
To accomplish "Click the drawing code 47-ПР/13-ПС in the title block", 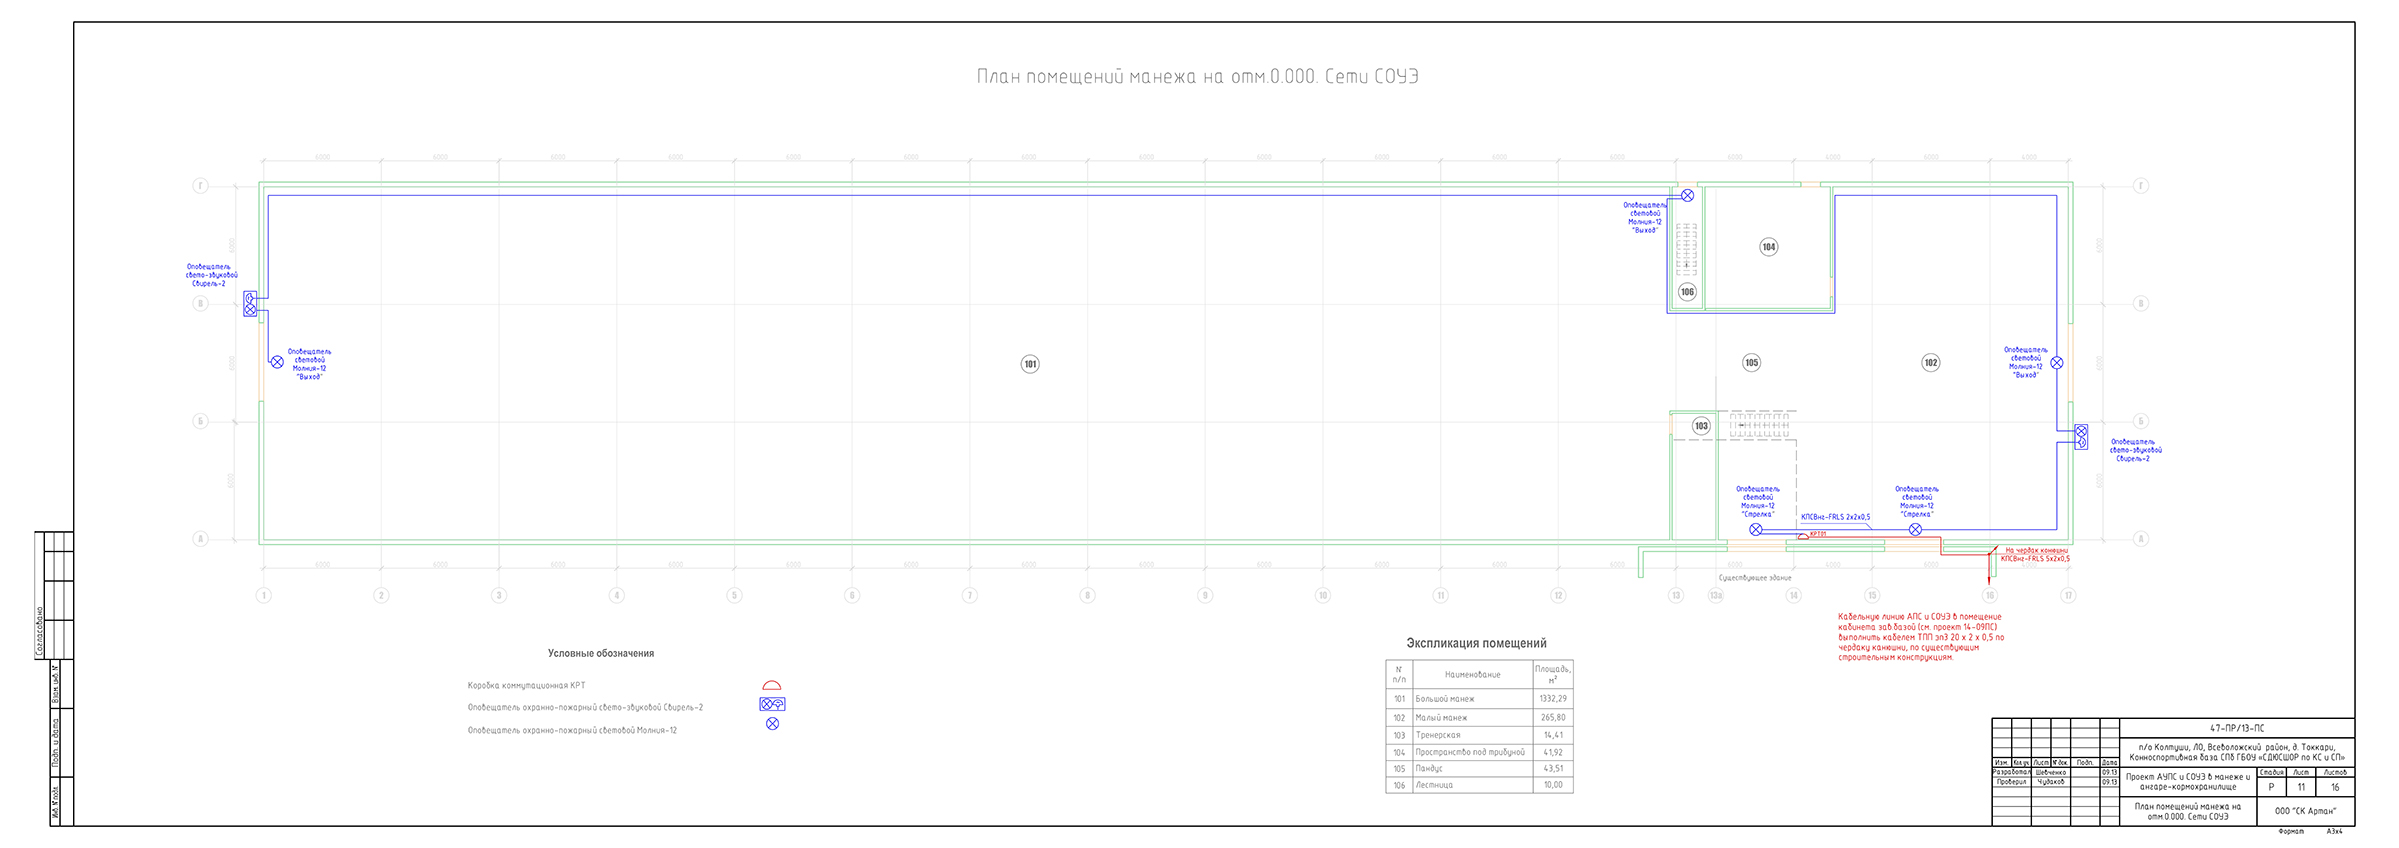I will point(2236,729).
